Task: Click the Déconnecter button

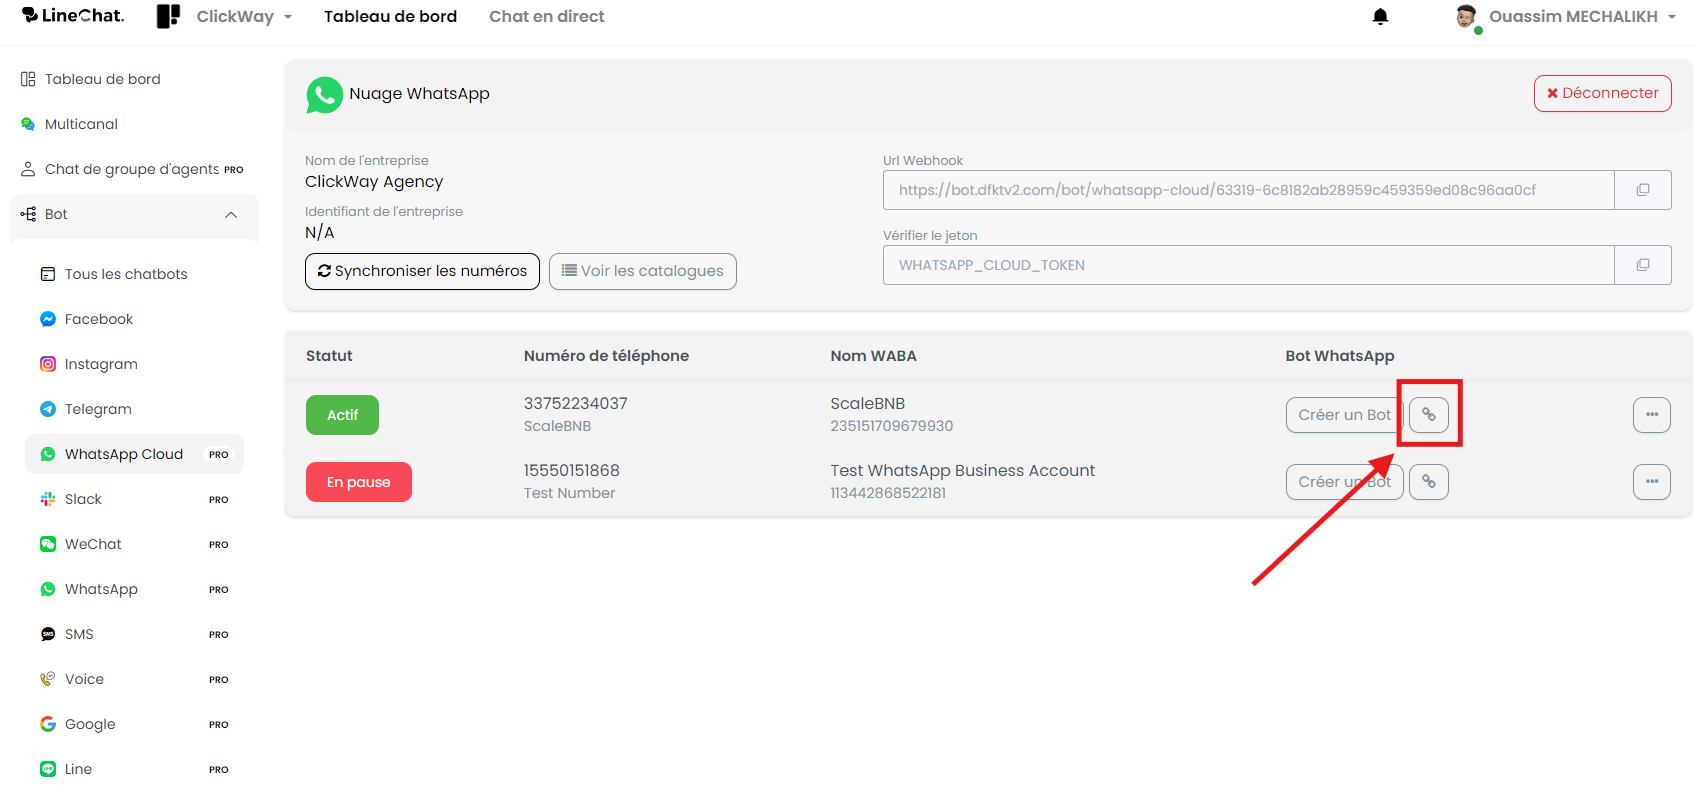Action: (x=1602, y=93)
